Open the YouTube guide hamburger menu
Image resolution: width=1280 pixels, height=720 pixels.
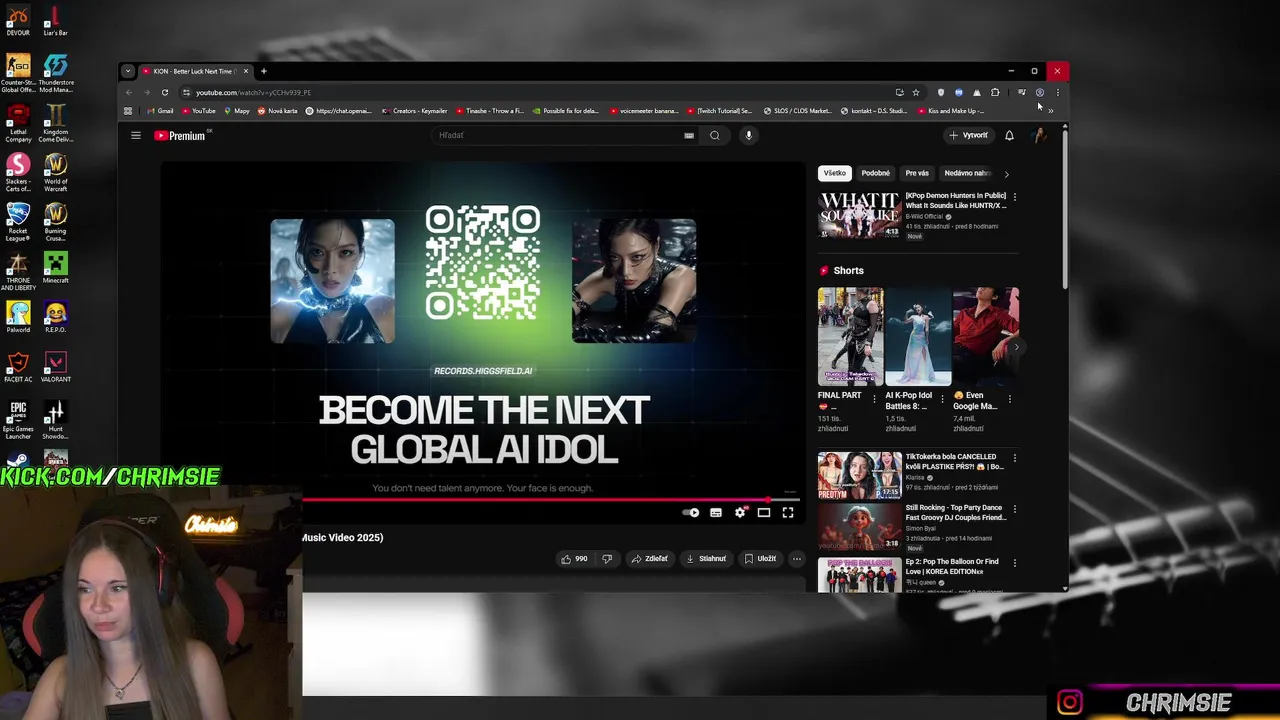click(136, 135)
